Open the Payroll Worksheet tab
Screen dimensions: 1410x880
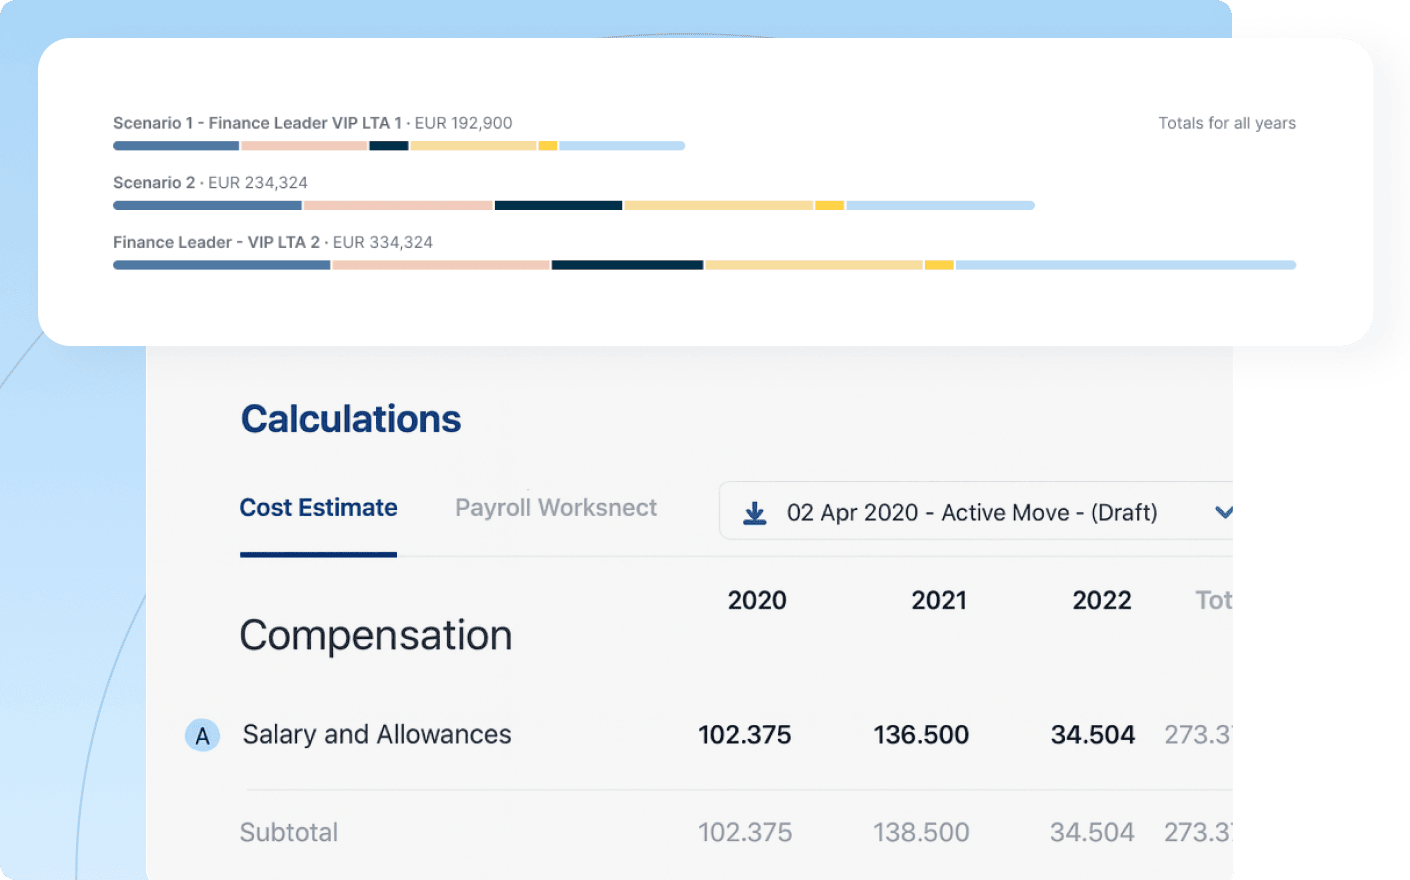click(556, 508)
